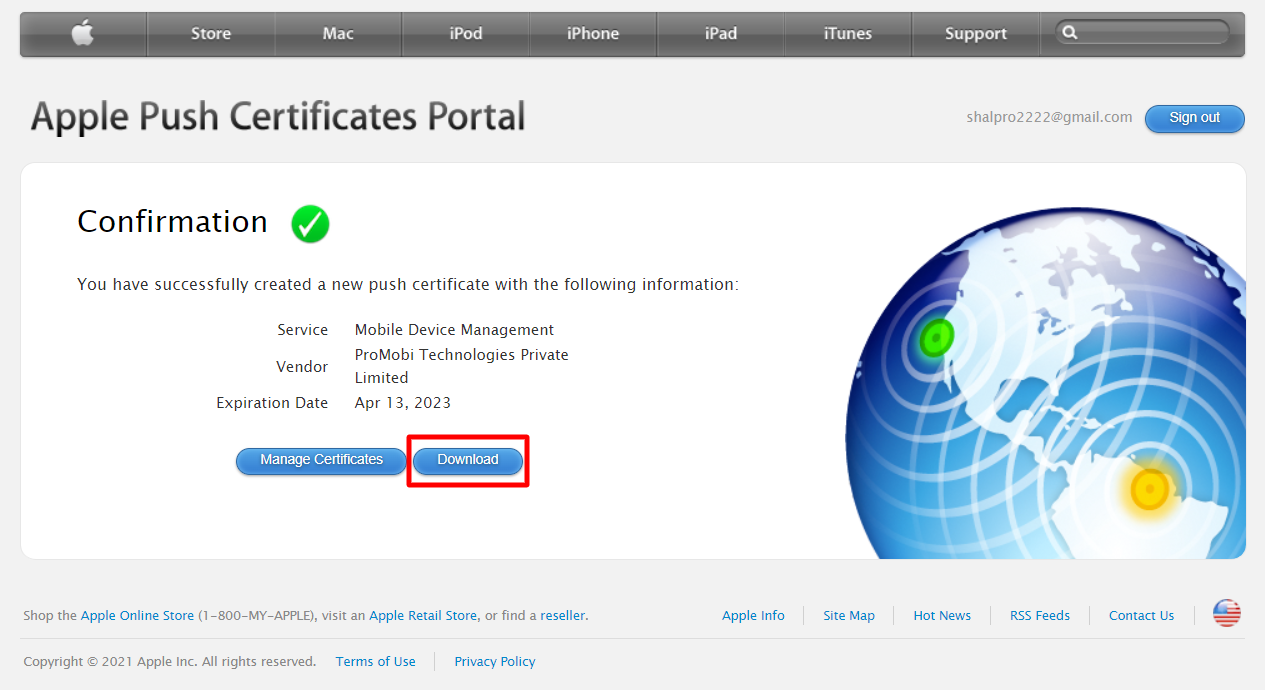Click the Sign out button
The image size is (1265, 690).
(x=1195, y=118)
